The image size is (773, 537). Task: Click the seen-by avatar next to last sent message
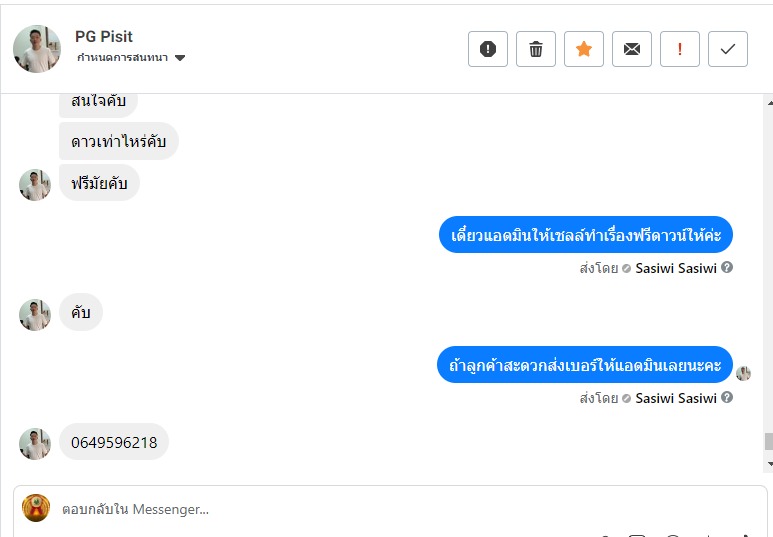743,373
